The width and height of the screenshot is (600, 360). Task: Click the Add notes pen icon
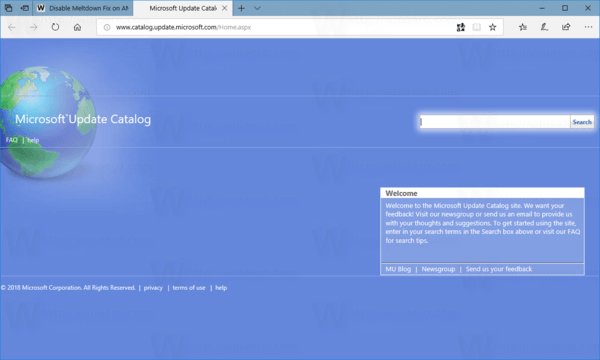tap(544, 27)
